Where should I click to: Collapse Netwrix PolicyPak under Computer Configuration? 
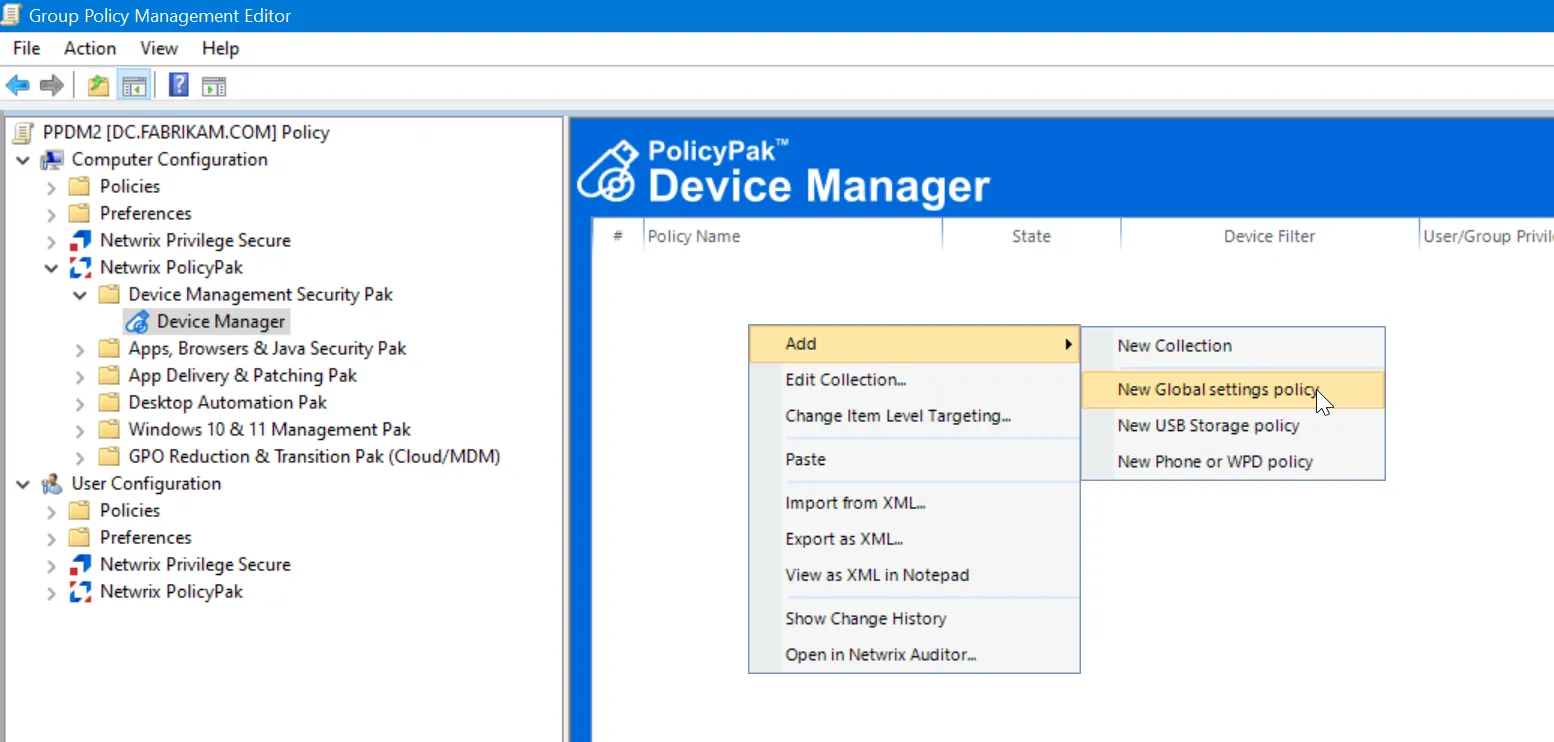tap(52, 268)
